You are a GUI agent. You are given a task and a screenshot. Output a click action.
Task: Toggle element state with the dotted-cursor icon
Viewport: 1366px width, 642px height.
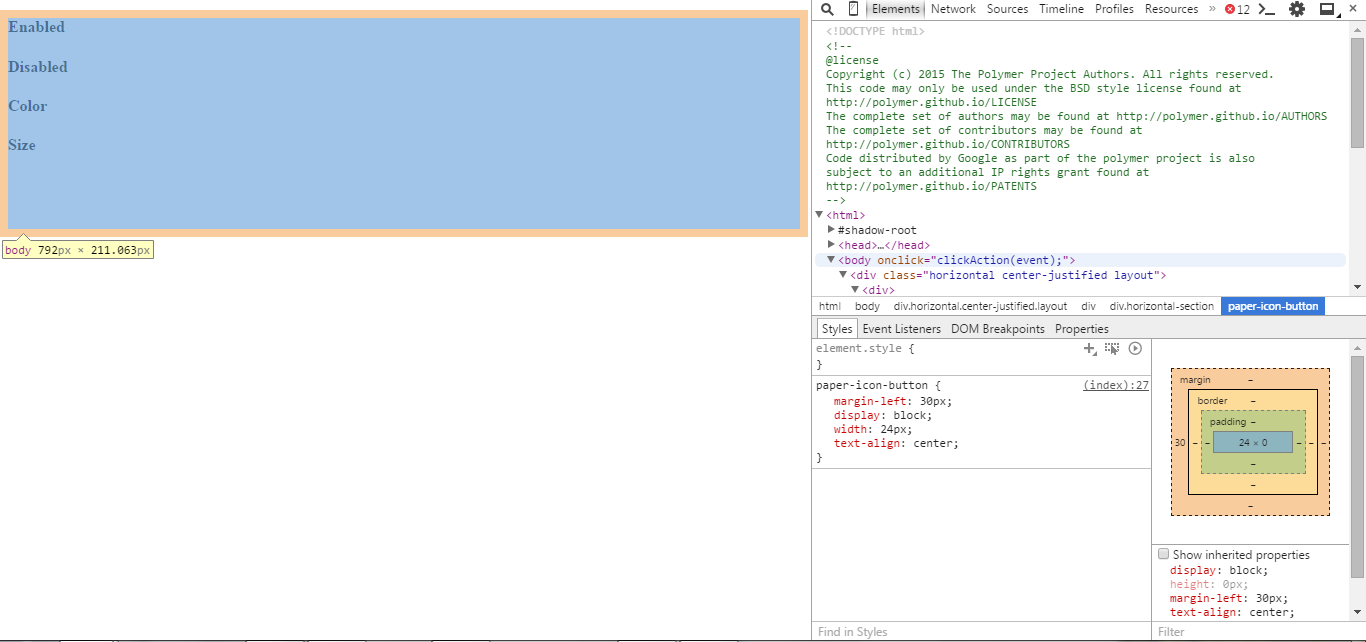(1112, 348)
